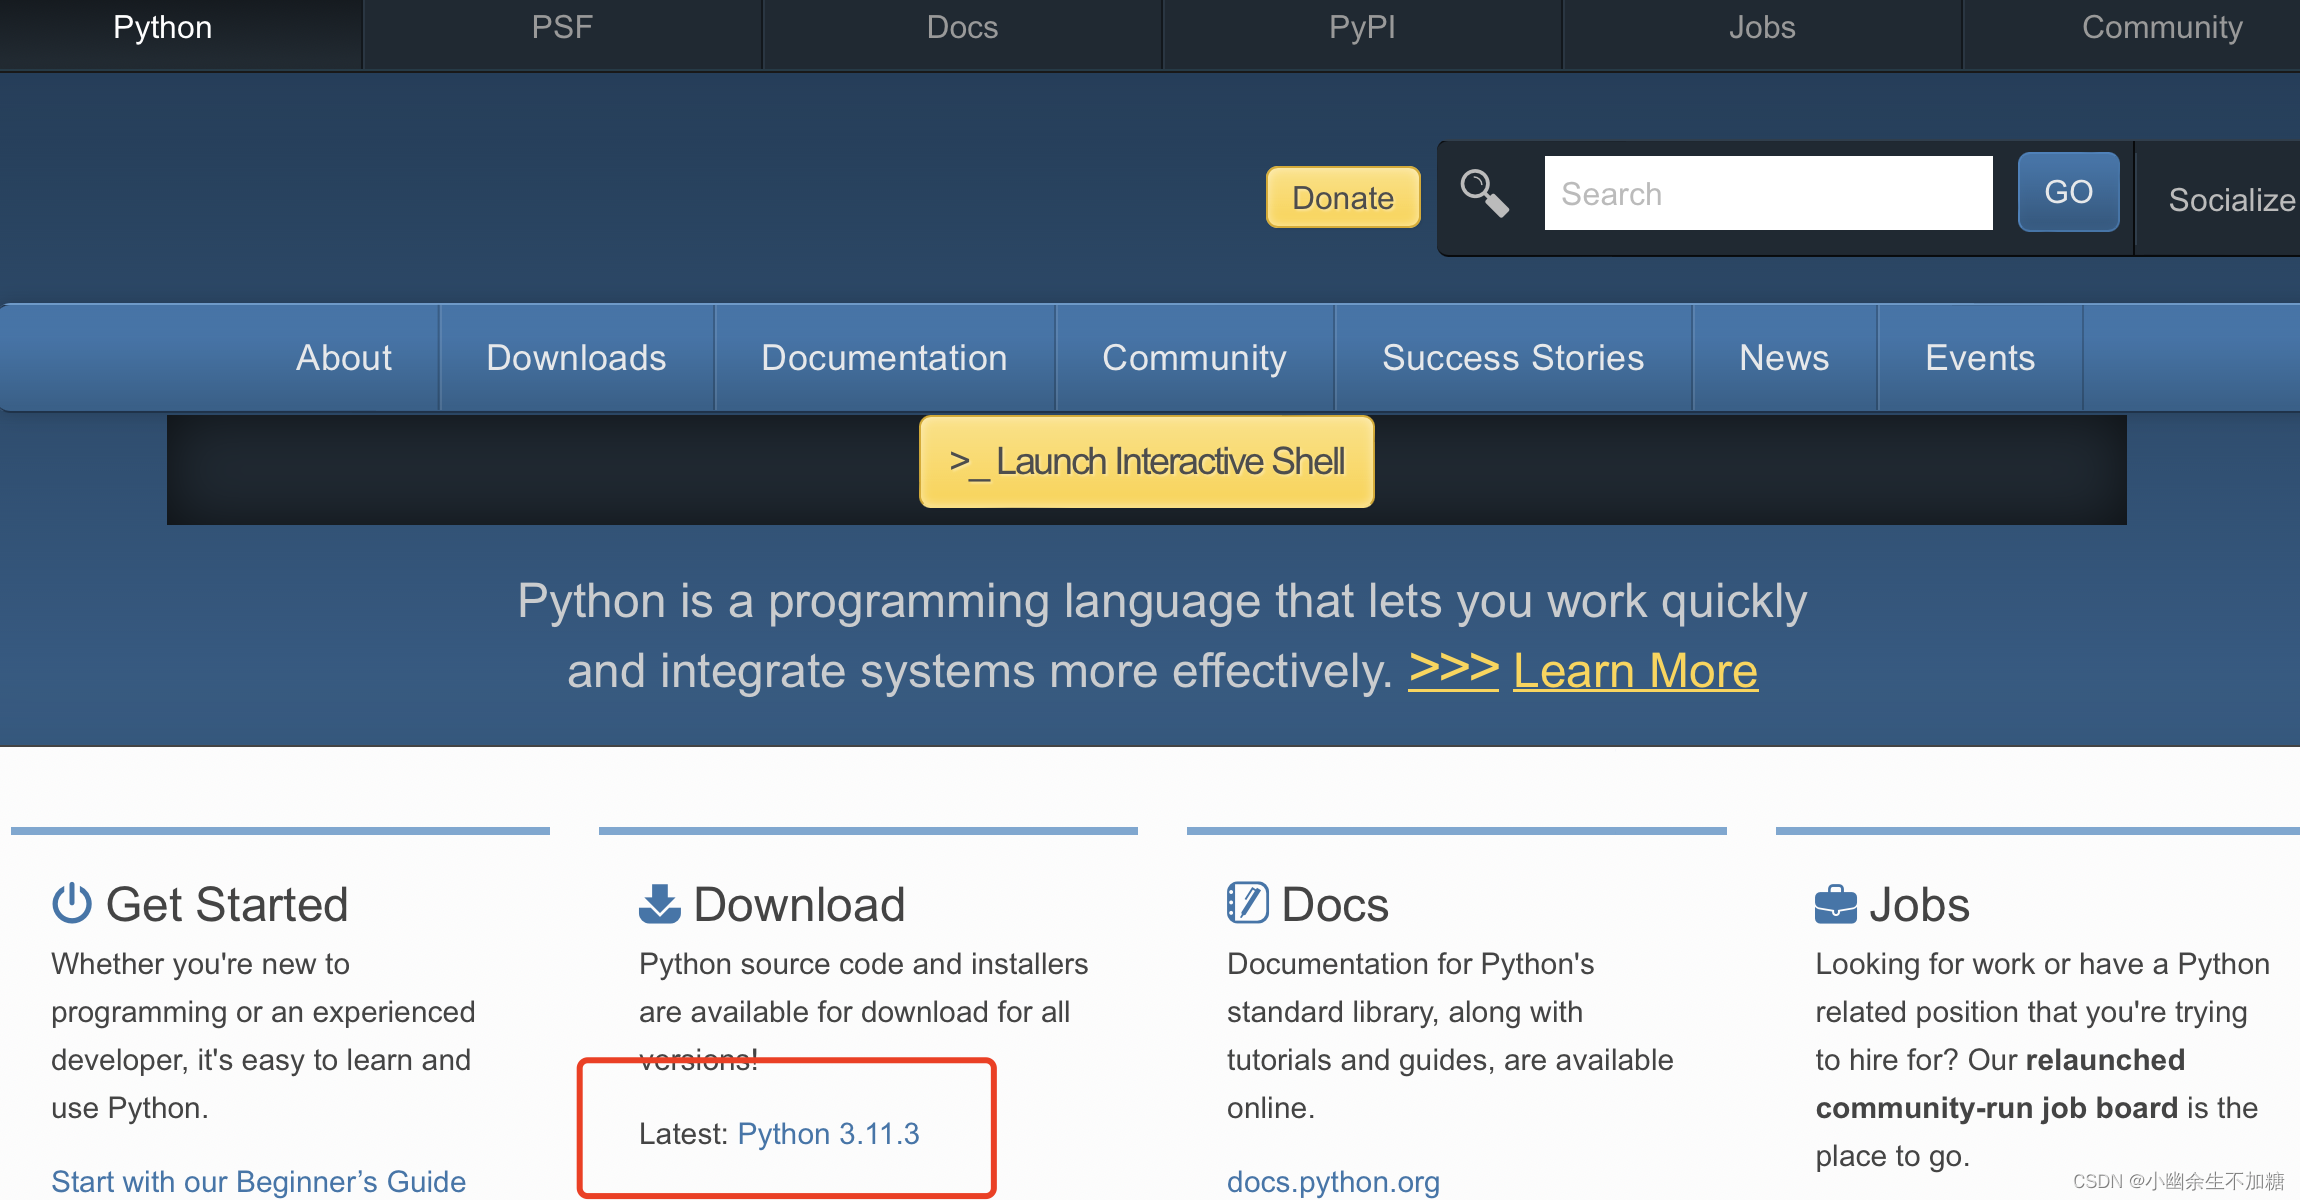Image resolution: width=2300 pixels, height=1200 pixels.
Task: Open the Python 3.11.3 latest download link
Action: click(828, 1134)
